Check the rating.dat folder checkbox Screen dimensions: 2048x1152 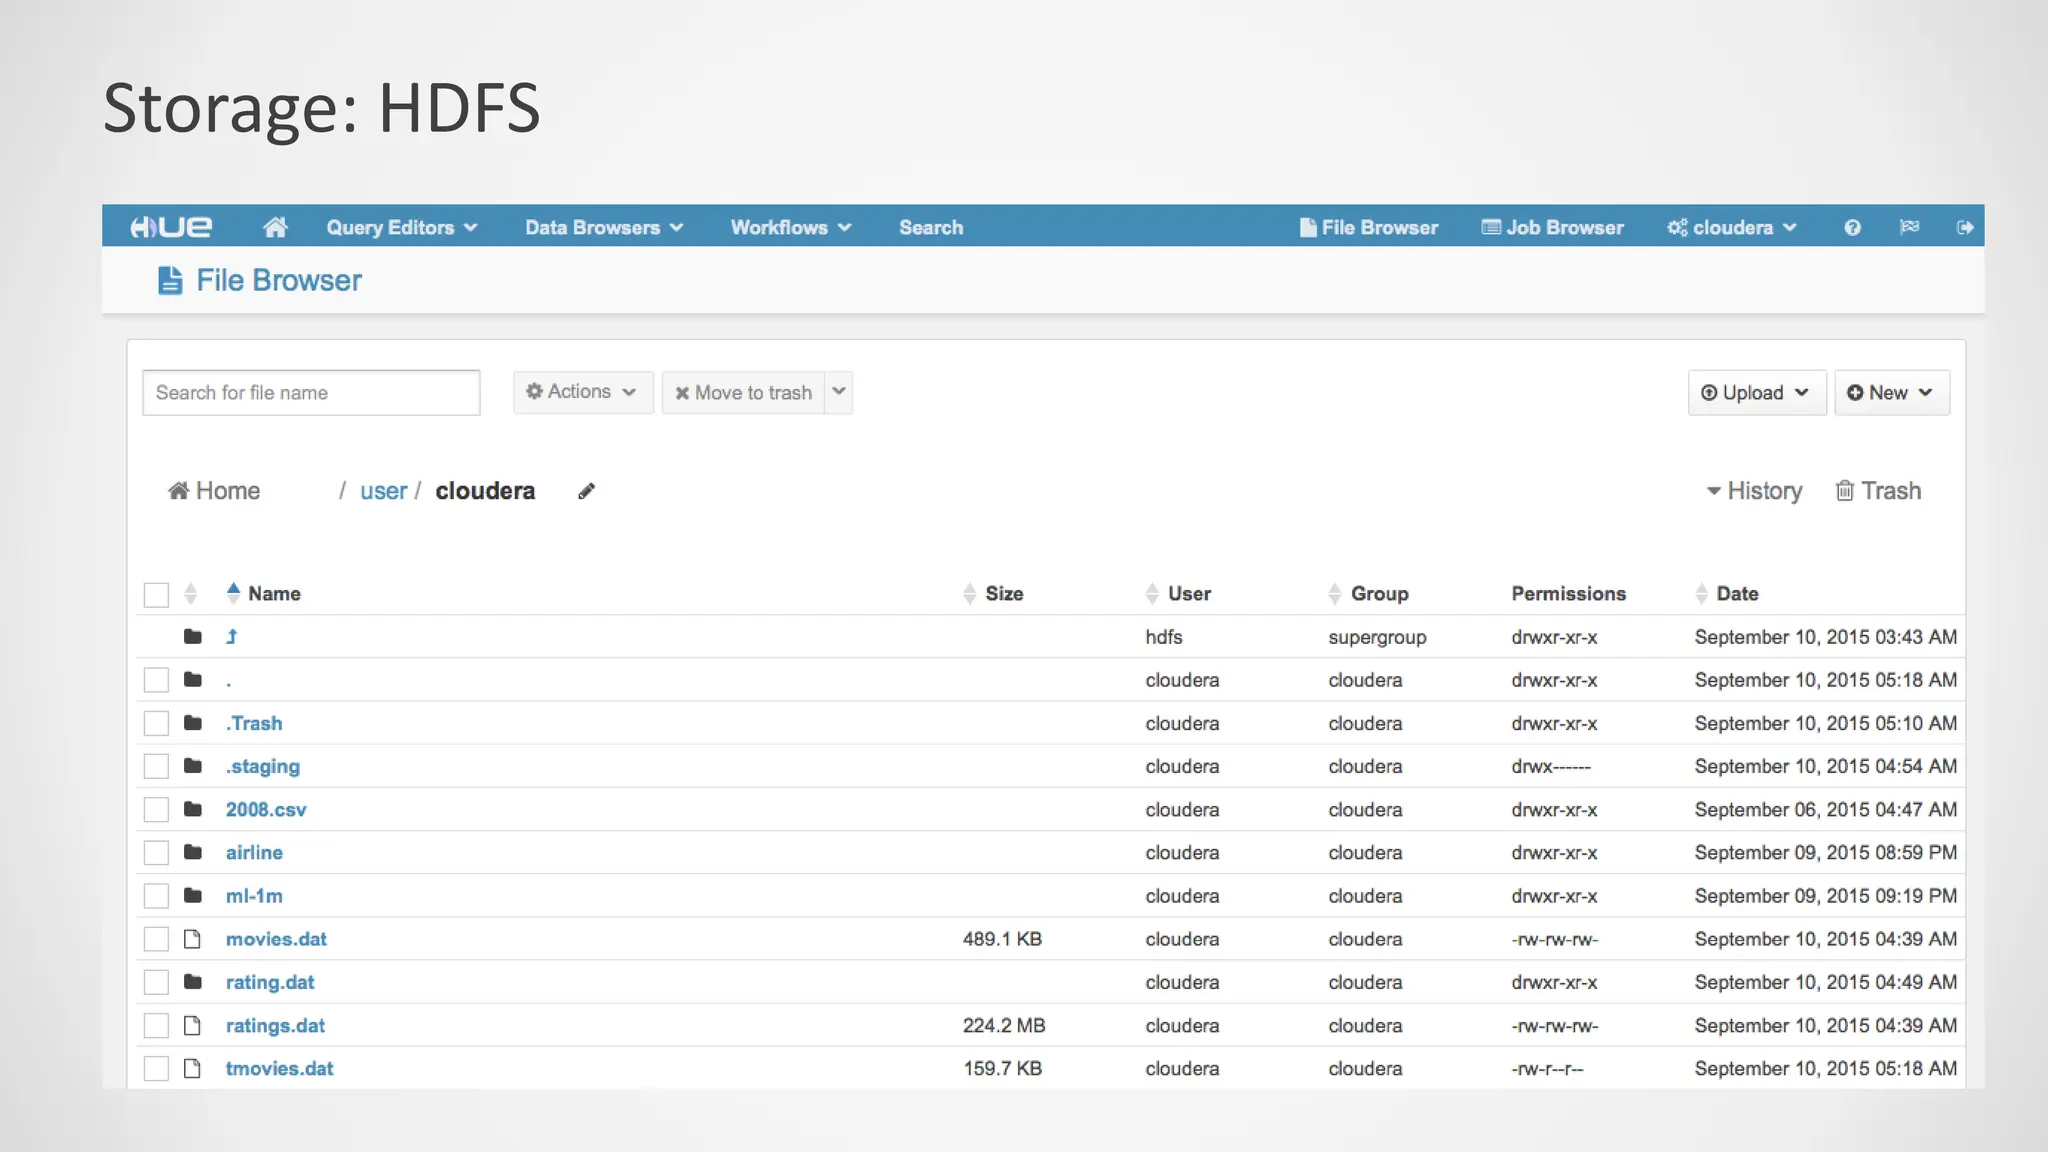(156, 982)
